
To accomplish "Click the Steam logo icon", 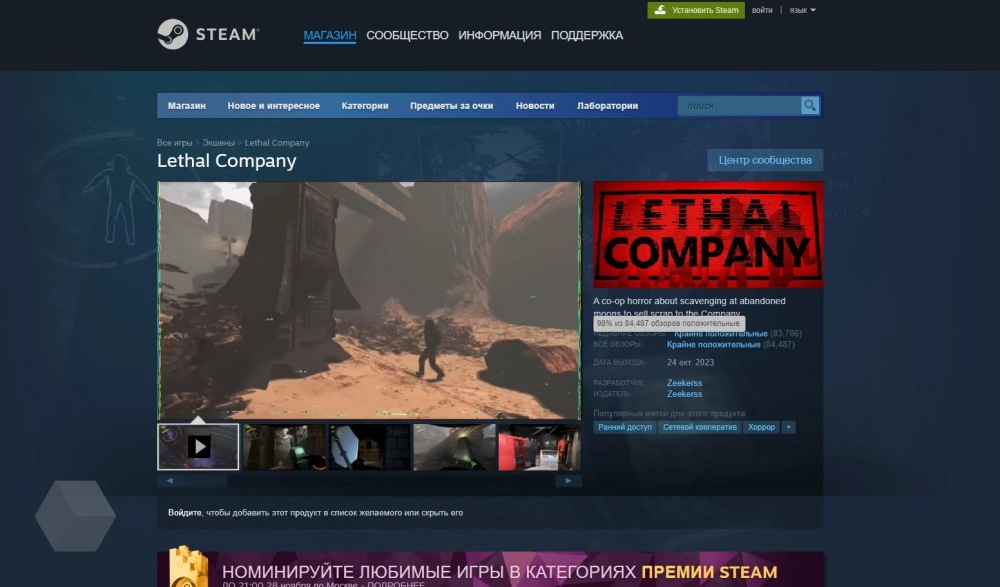I will [173, 34].
